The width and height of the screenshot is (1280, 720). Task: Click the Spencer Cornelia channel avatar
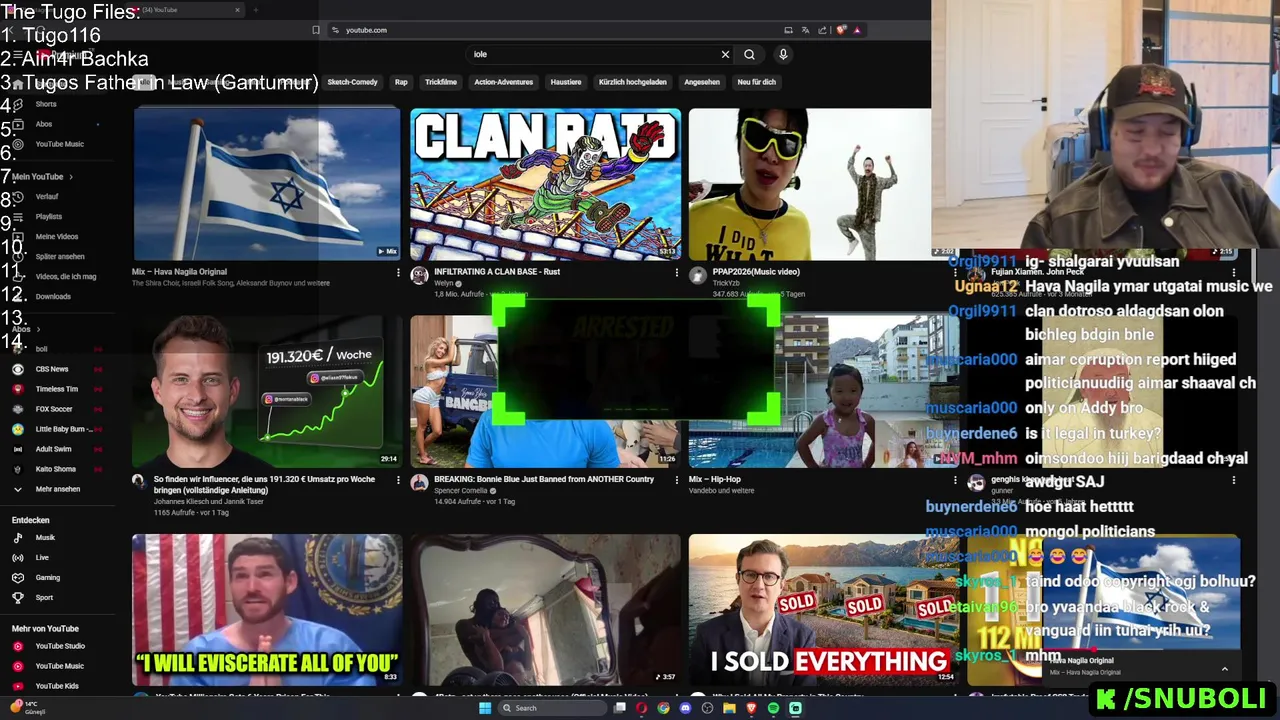coord(420,482)
